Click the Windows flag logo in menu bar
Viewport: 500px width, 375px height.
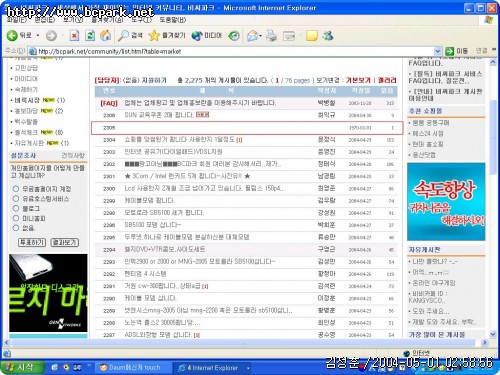point(488,20)
